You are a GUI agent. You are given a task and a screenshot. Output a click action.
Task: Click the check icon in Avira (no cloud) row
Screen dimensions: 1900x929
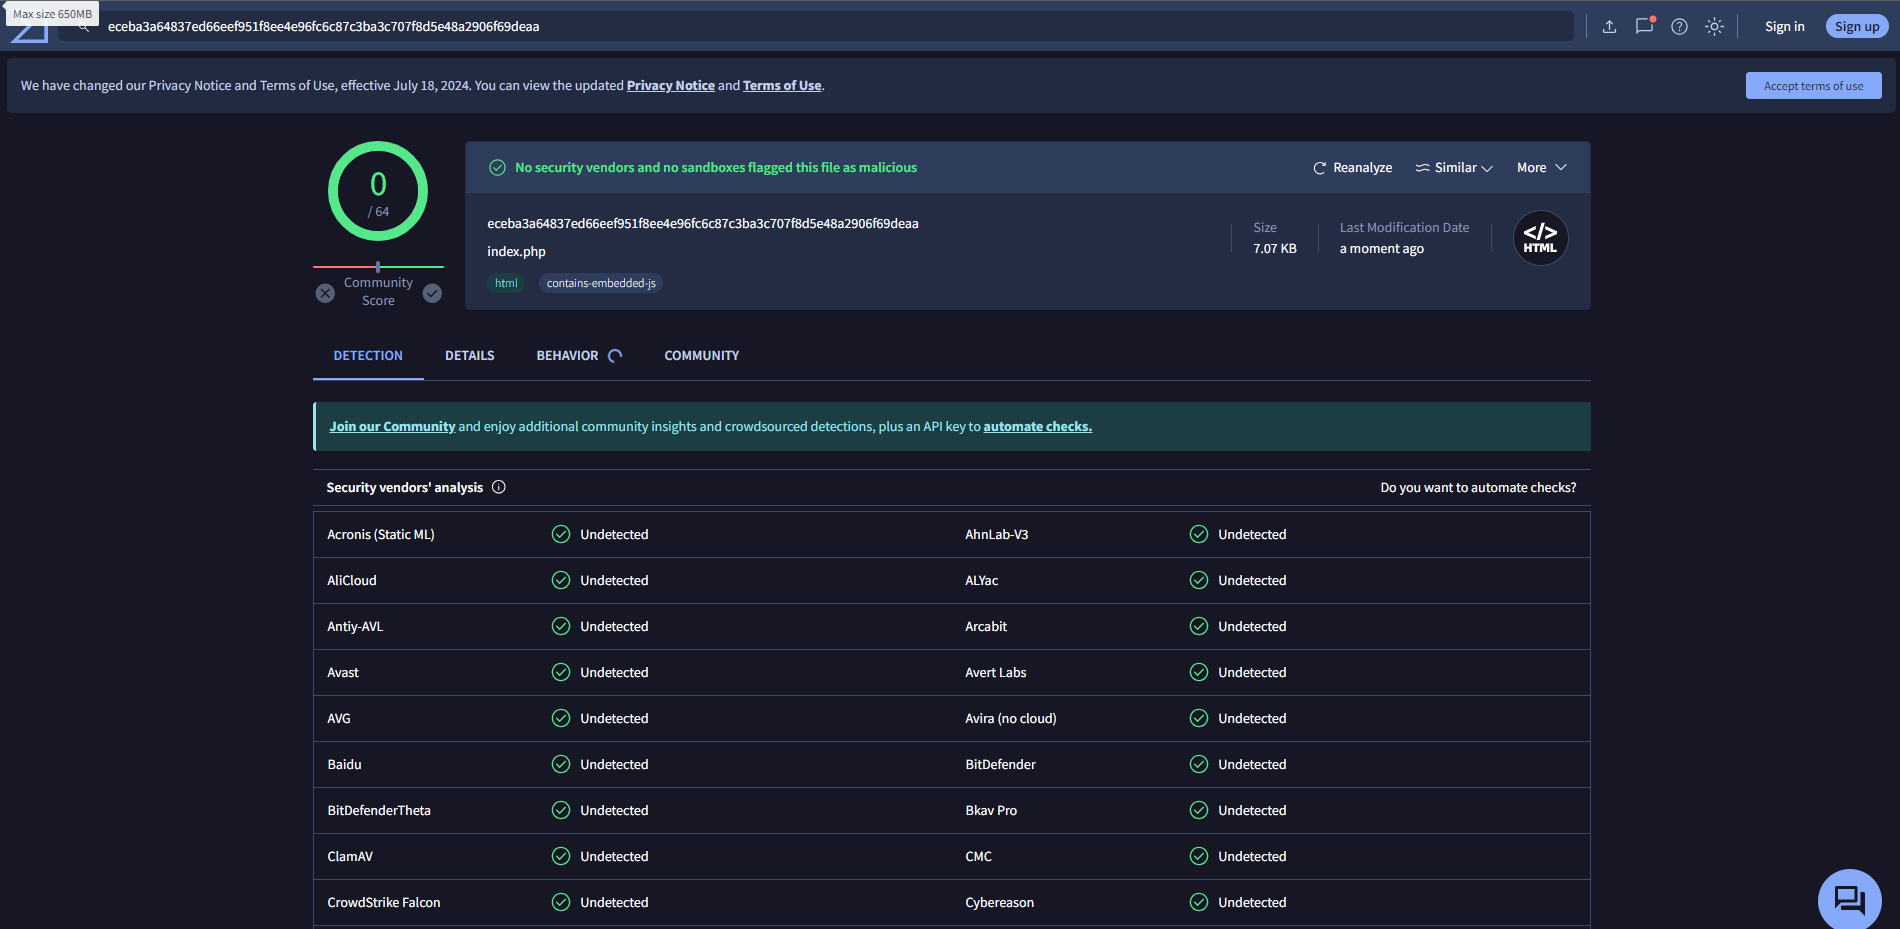tap(1199, 718)
